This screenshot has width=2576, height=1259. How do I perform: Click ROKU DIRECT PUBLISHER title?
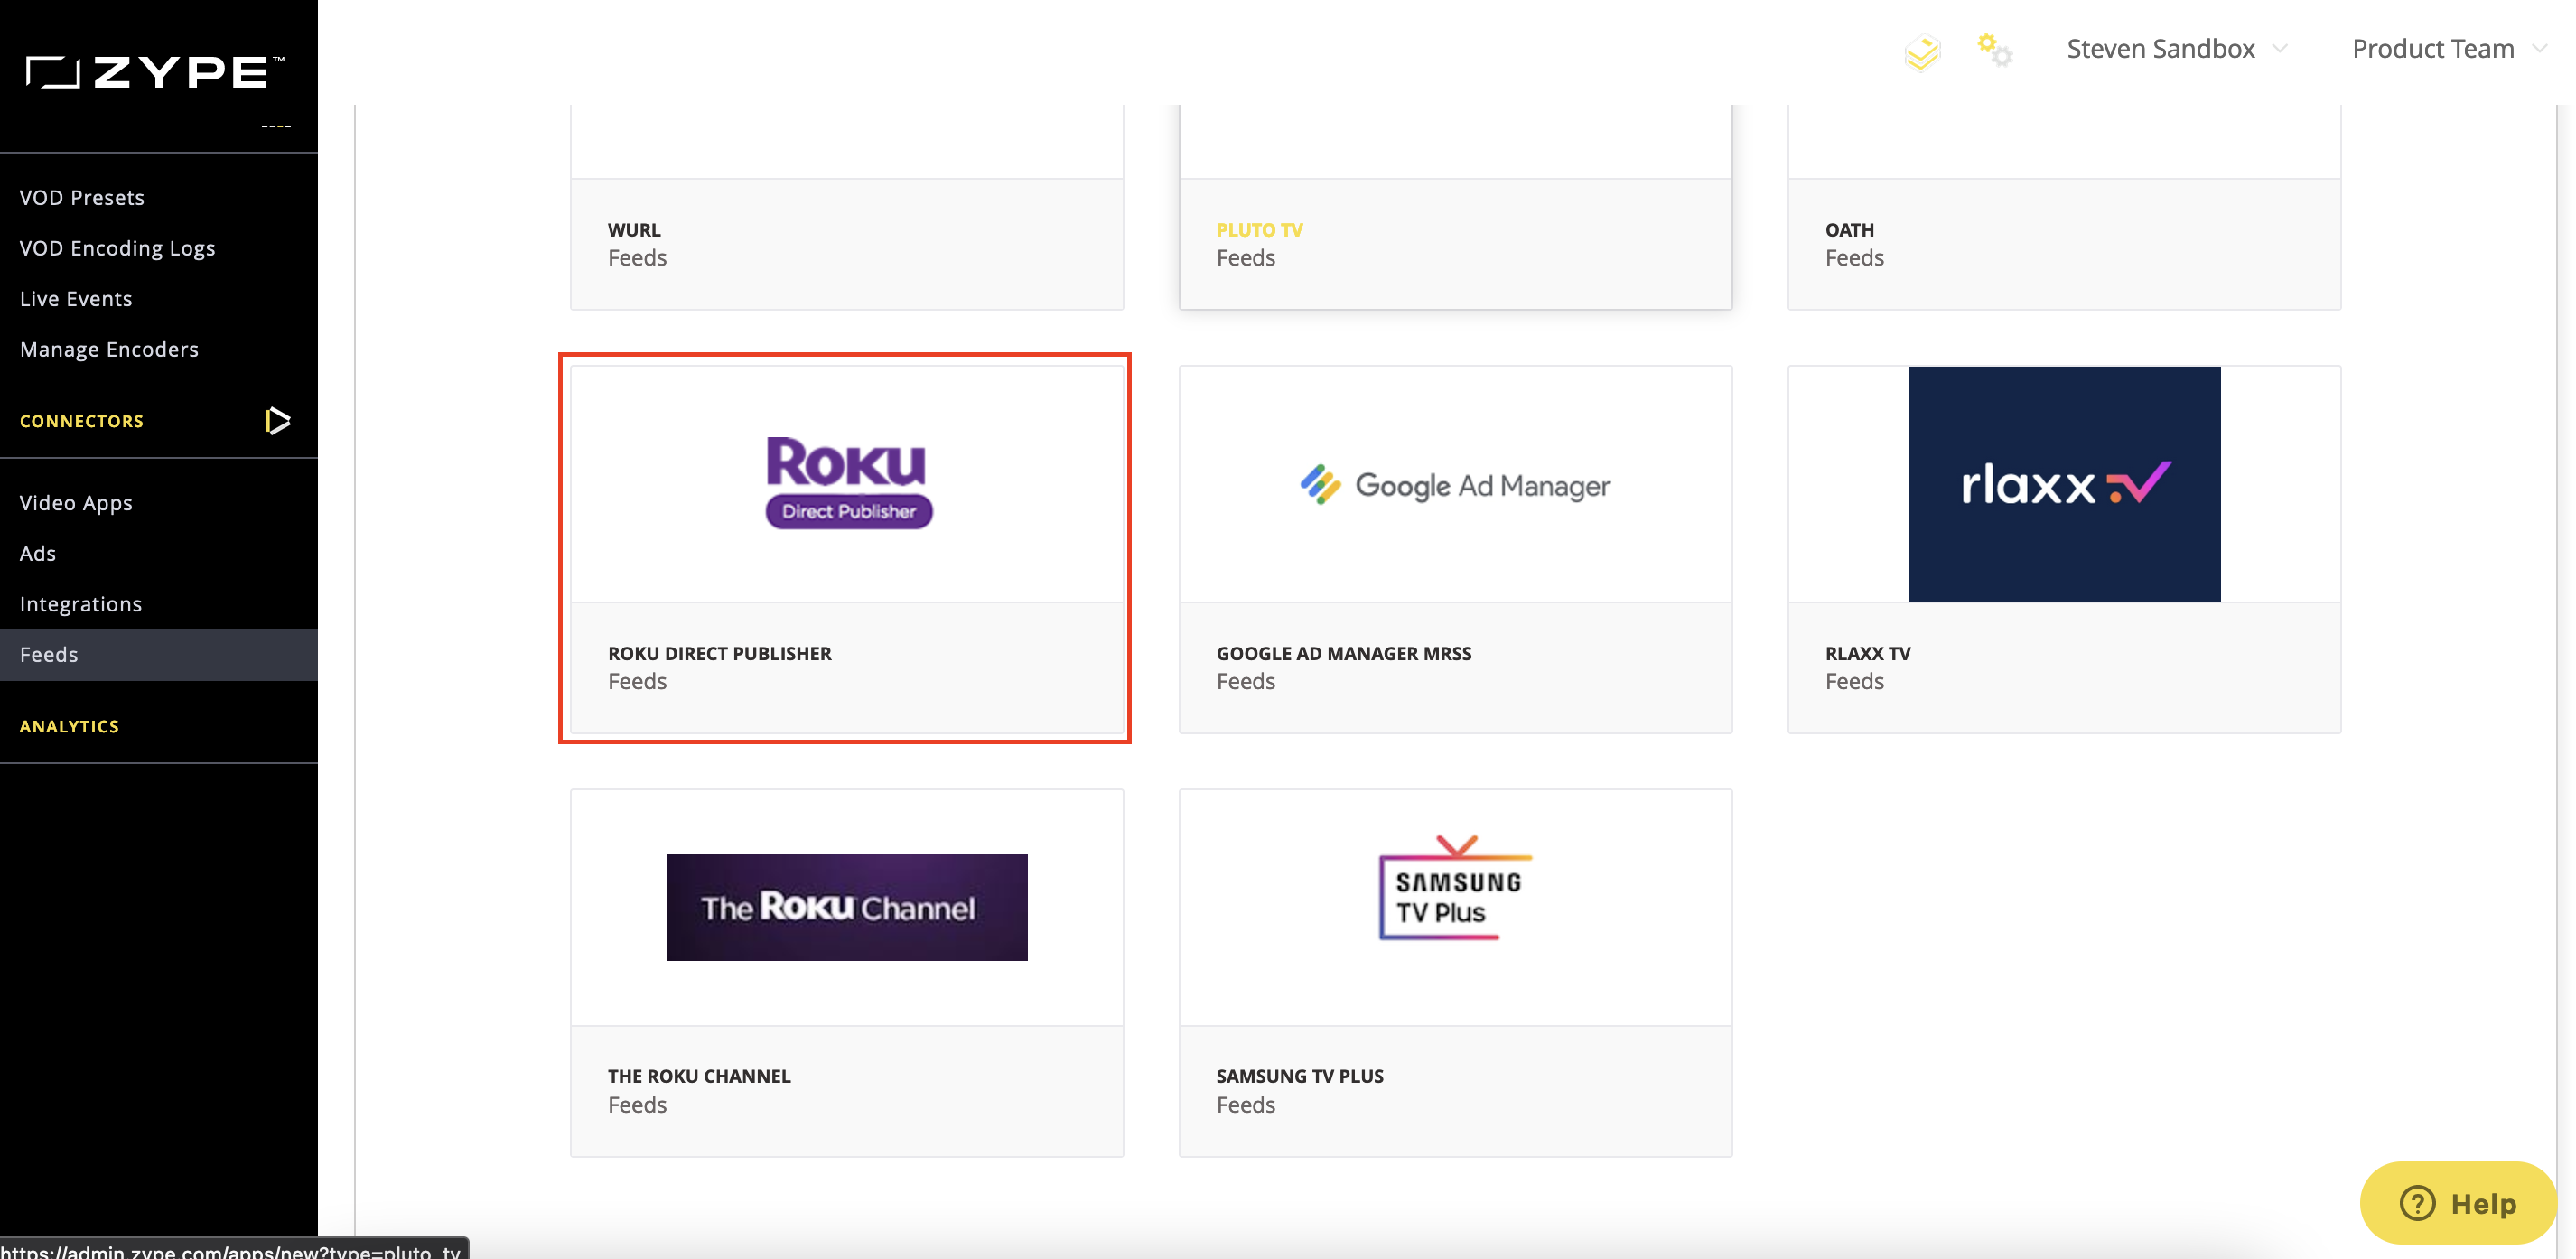pos(719,653)
